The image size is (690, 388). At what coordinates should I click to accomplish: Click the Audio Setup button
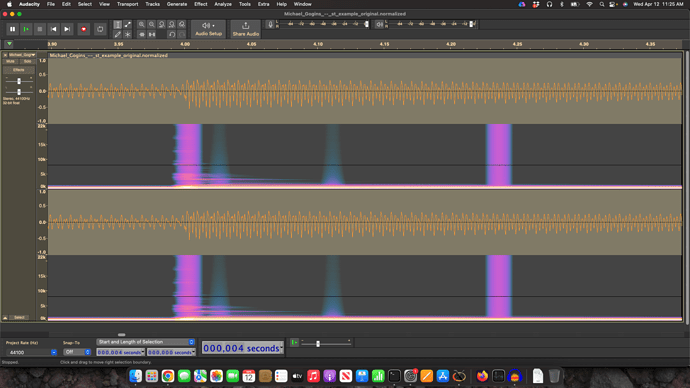click(208, 29)
